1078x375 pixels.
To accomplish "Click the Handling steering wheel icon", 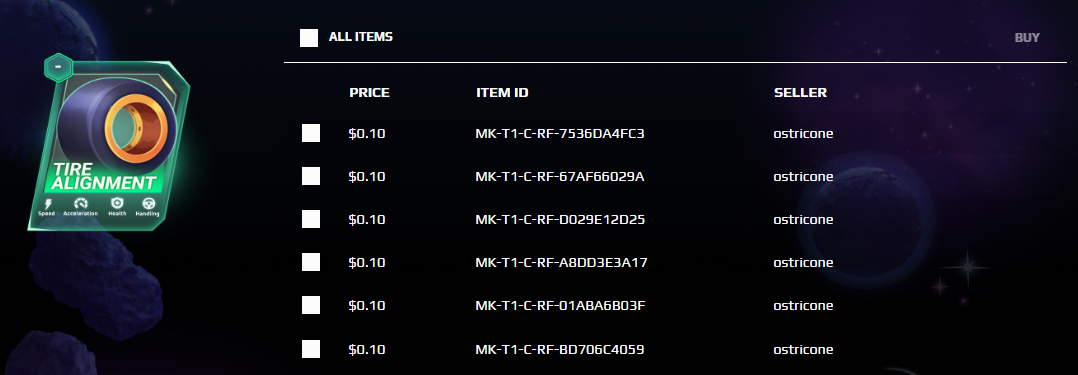I will [x=148, y=204].
